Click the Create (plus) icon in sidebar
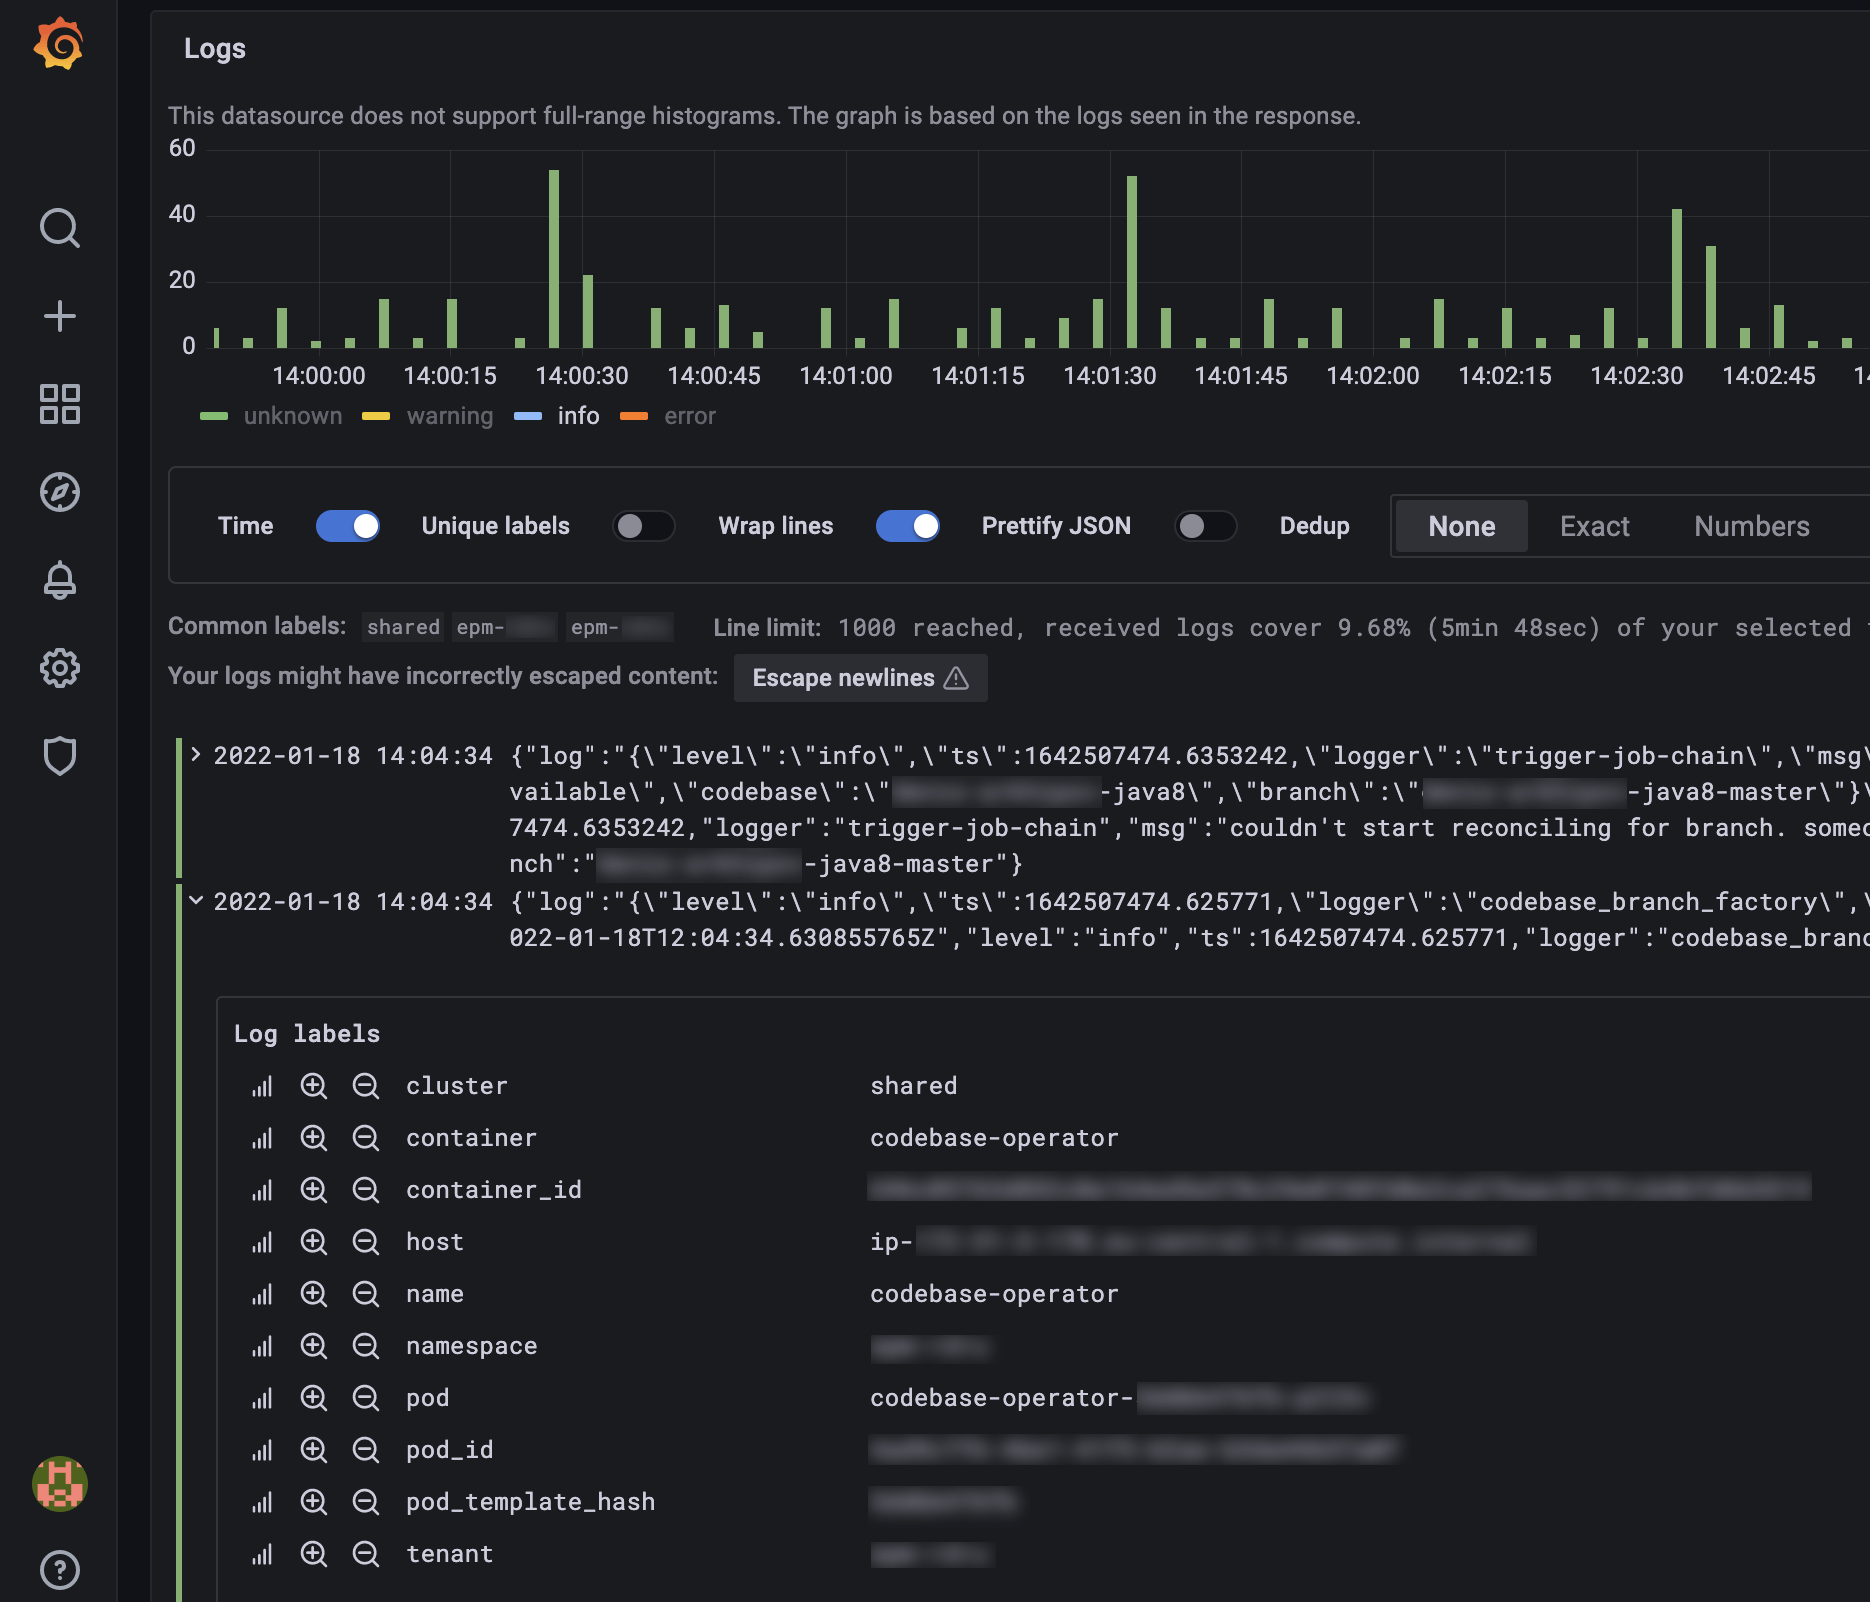 pyautogui.click(x=60, y=315)
